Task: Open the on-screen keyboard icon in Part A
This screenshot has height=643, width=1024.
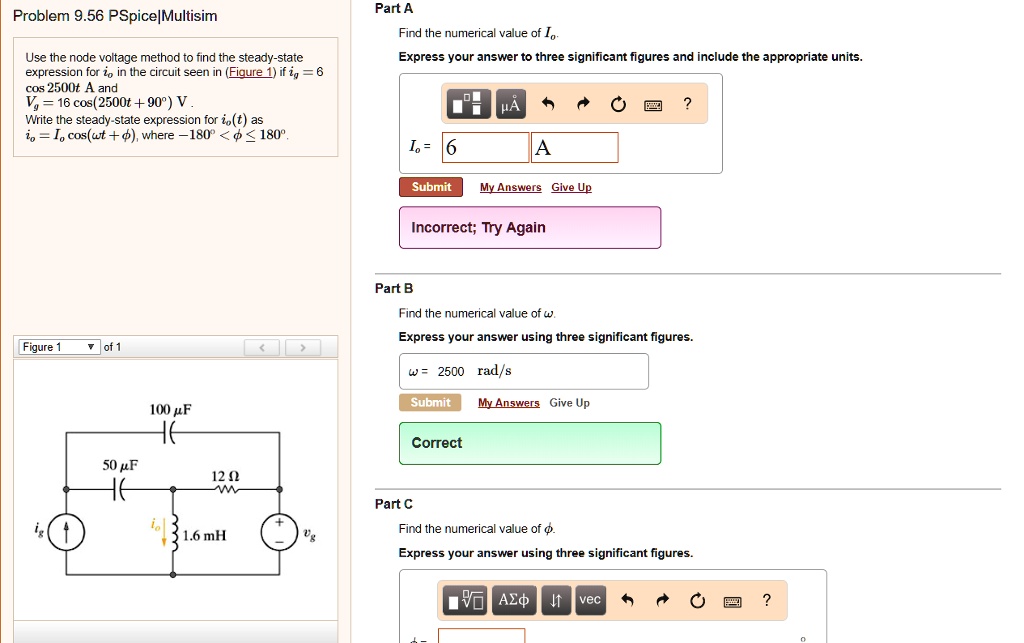Action: coord(654,103)
